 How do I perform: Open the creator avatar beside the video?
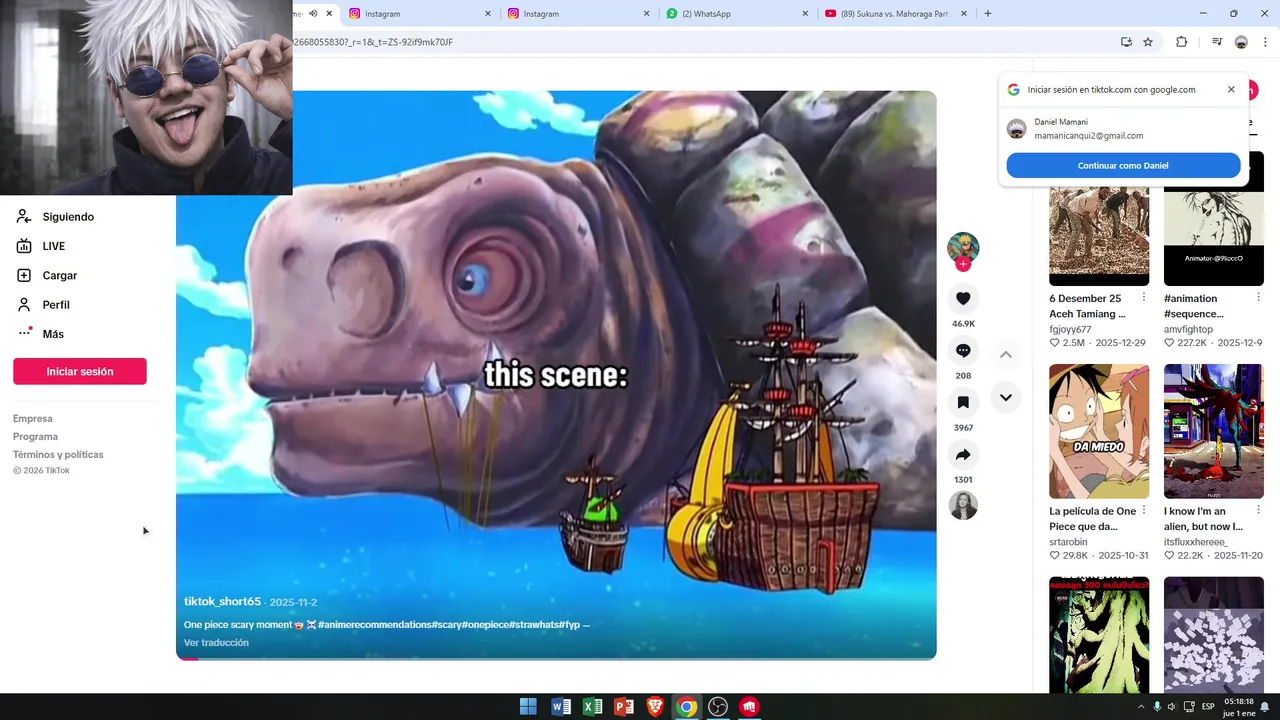click(963, 247)
